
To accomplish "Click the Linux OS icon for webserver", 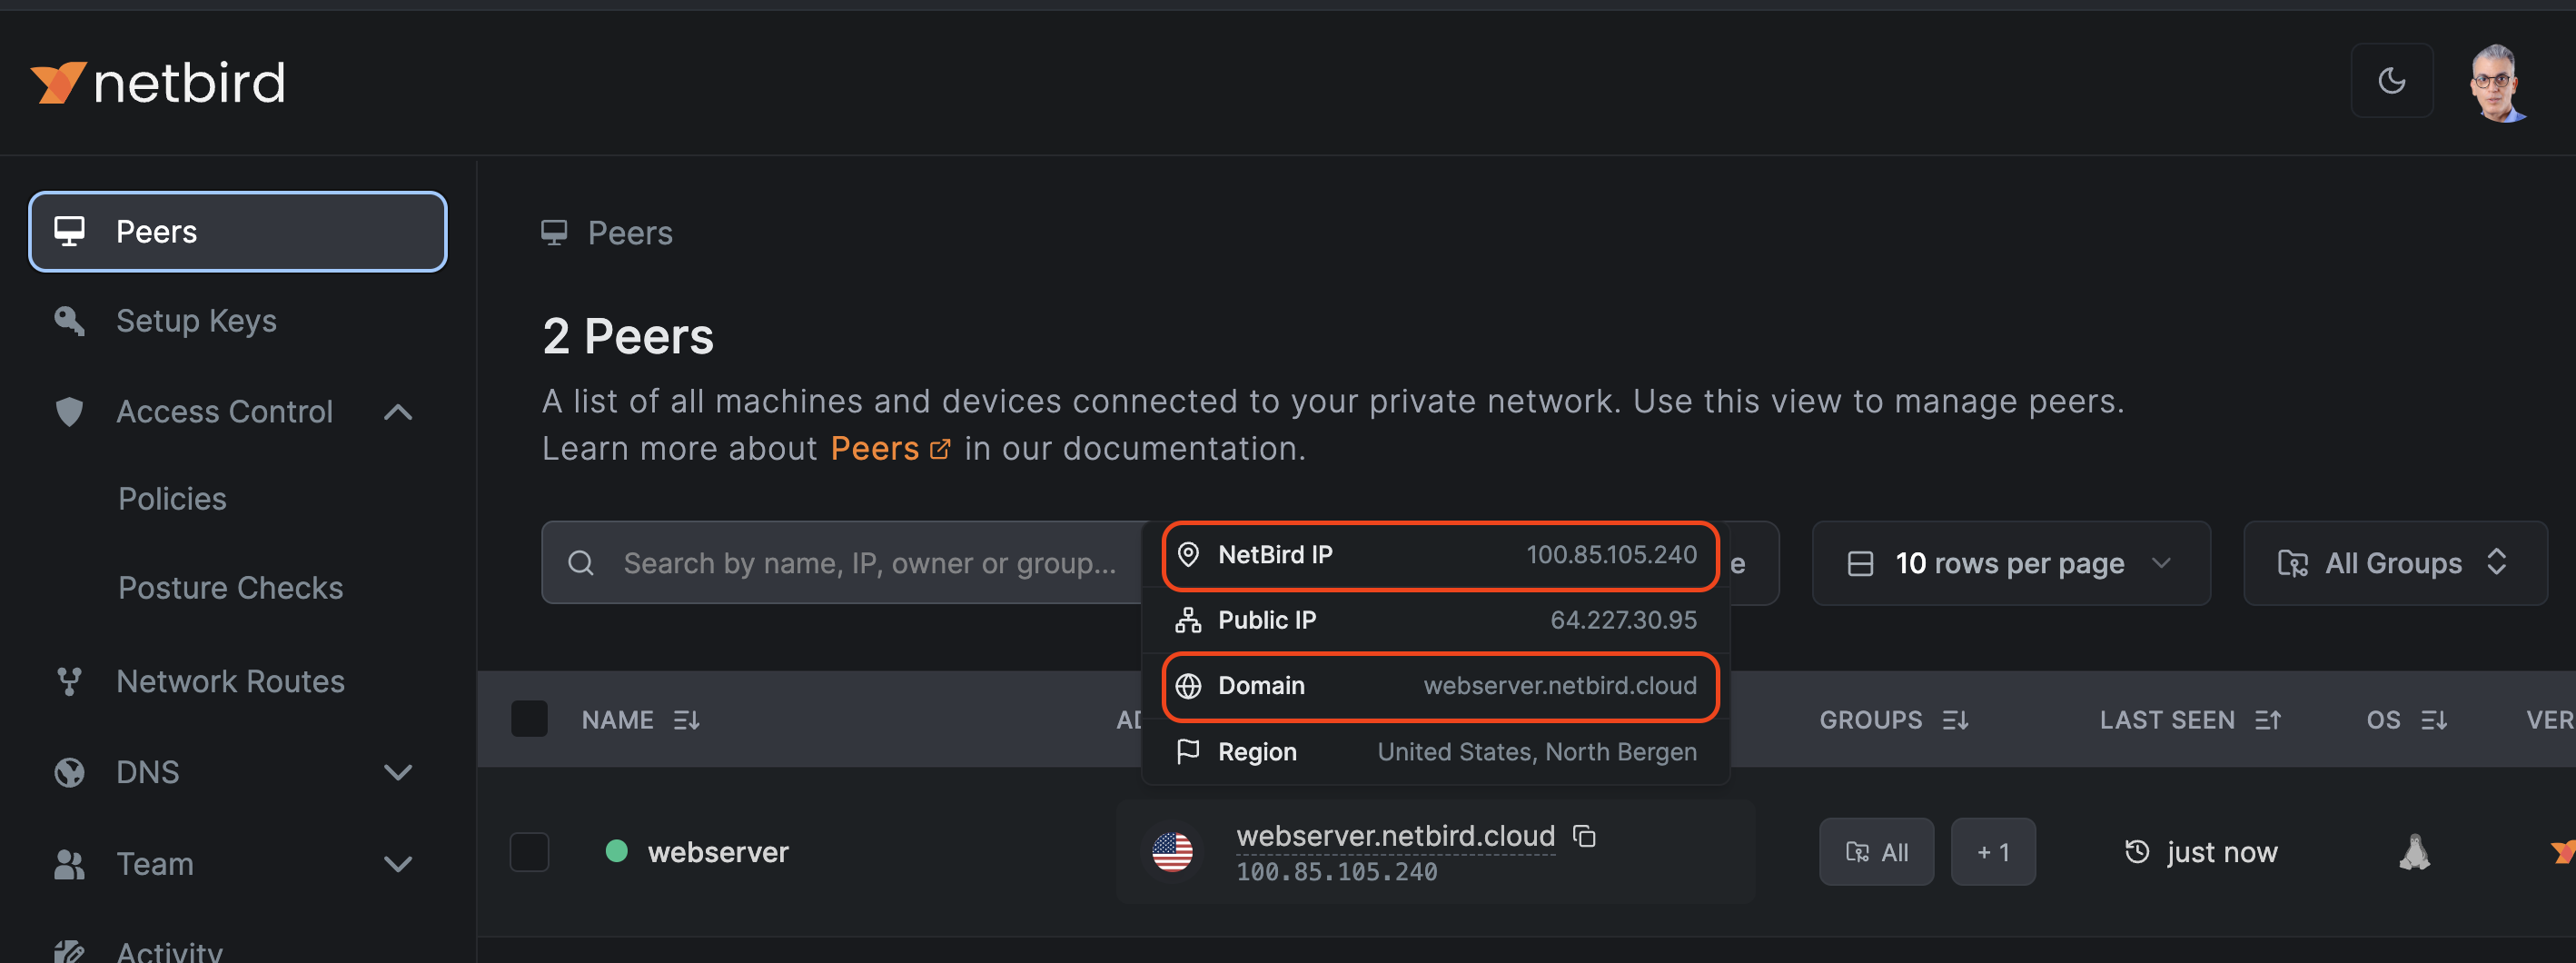I will click(x=2414, y=852).
